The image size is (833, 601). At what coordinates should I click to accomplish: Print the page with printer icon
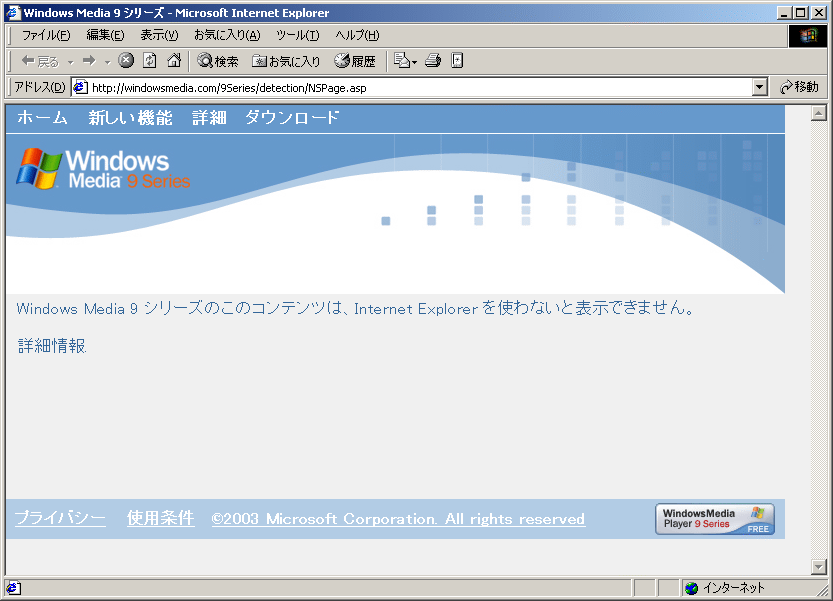433,61
